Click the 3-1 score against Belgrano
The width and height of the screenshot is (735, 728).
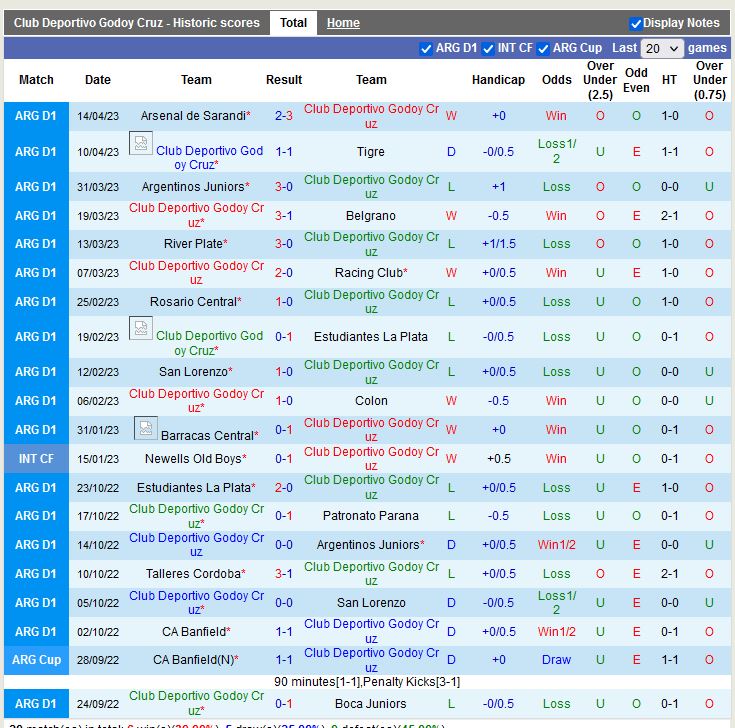(x=284, y=216)
